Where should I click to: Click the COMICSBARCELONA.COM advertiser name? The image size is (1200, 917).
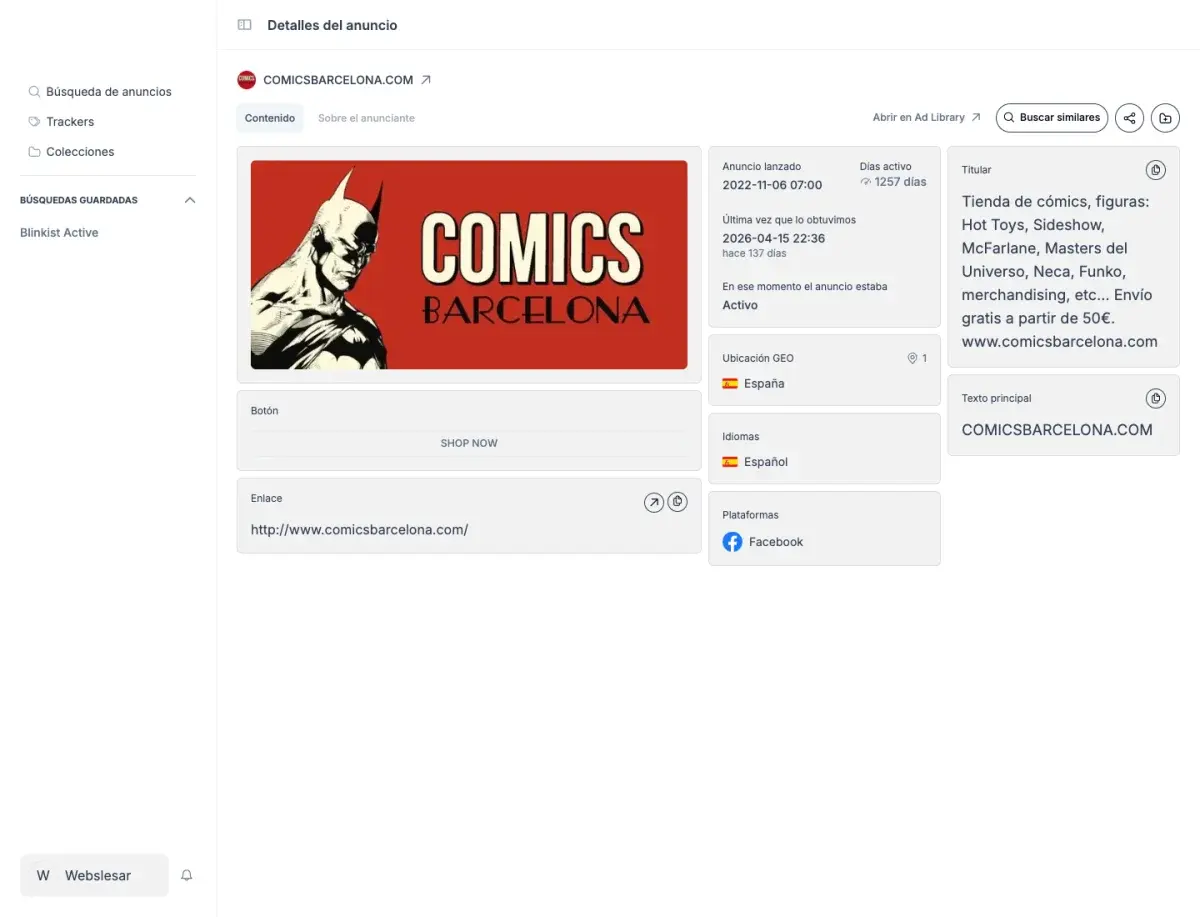point(338,80)
